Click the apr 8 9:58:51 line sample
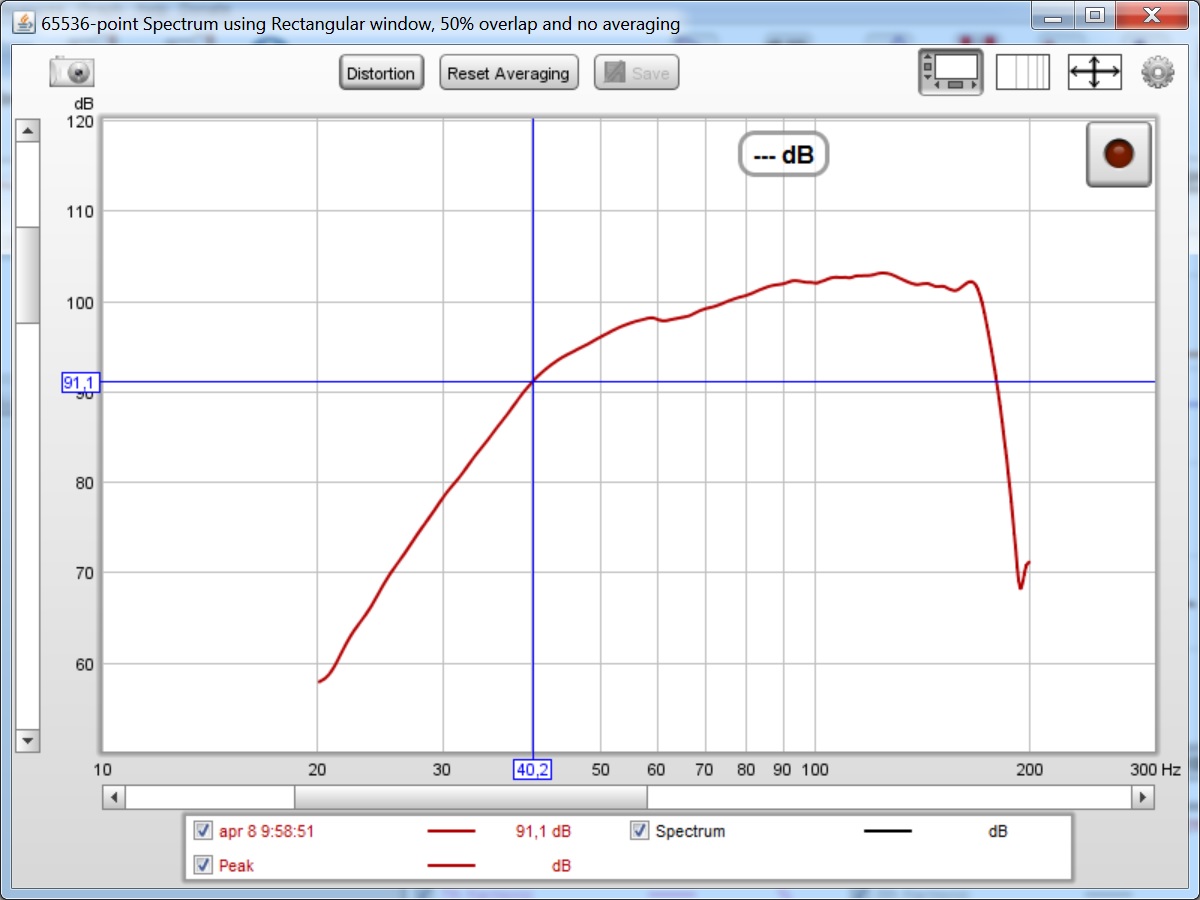Screen dimensions: 1200x900 click(x=451, y=830)
